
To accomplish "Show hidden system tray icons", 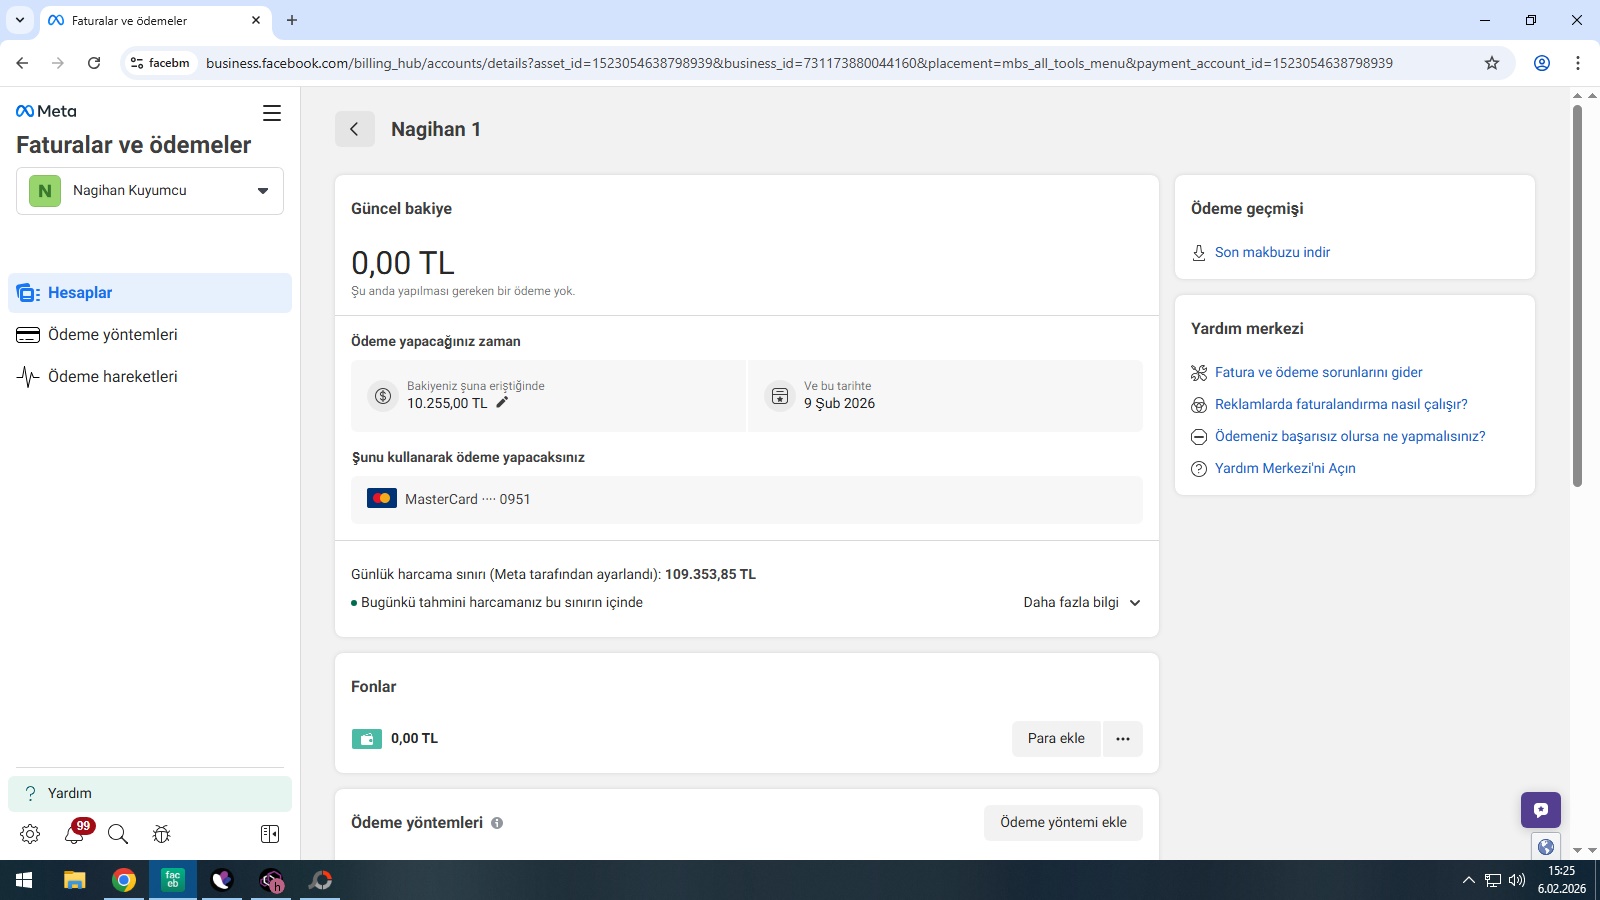I will tap(1468, 880).
